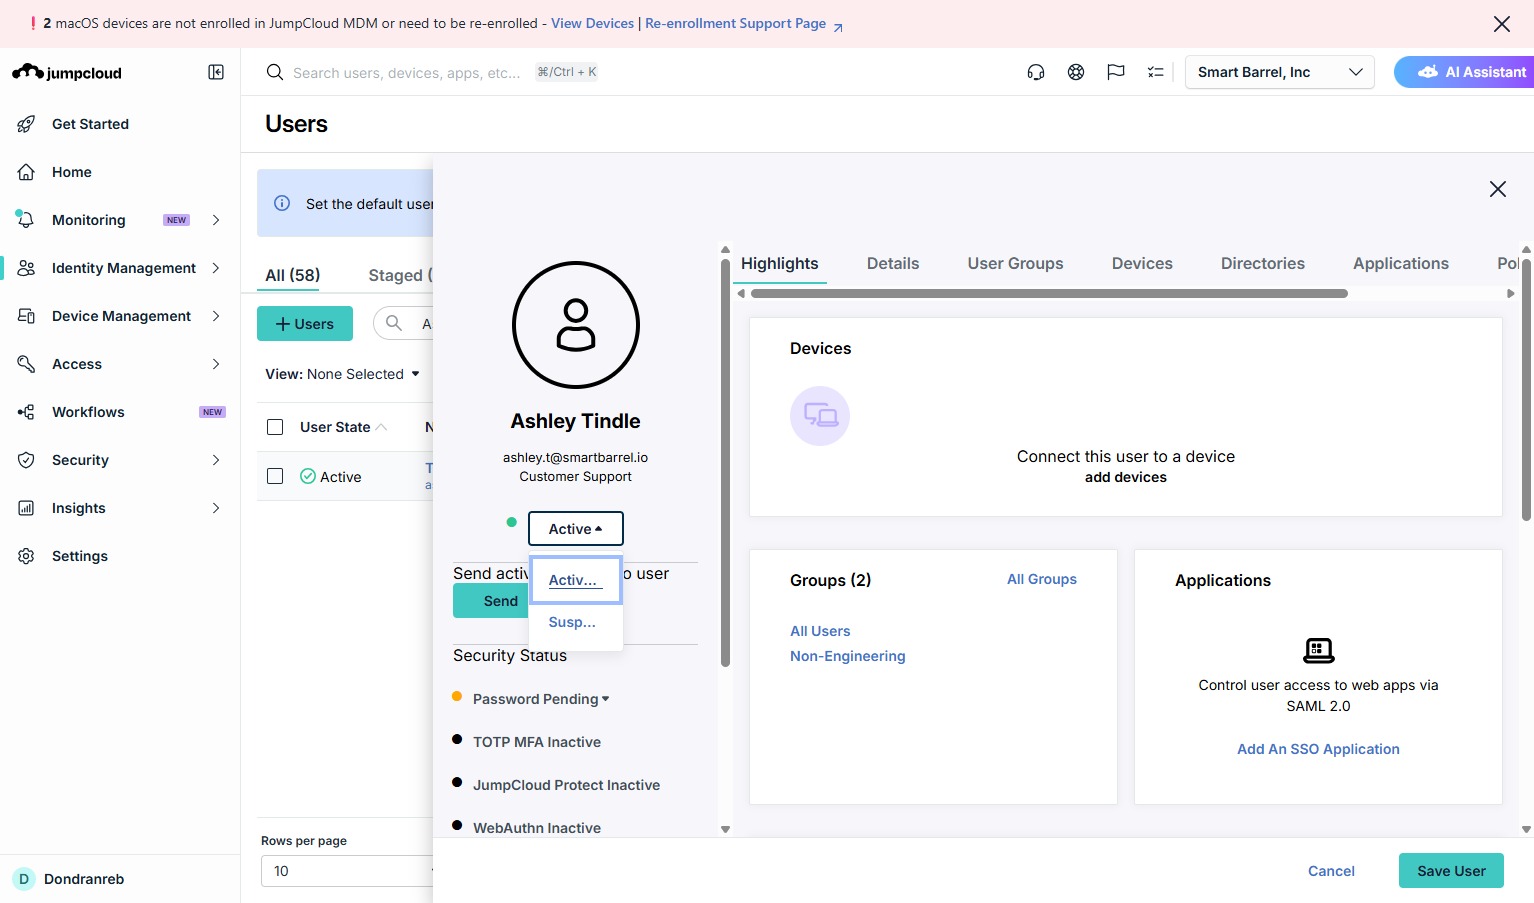The height and width of the screenshot is (903, 1534).
Task: Toggle the Active user state dropdown
Action: tap(576, 529)
